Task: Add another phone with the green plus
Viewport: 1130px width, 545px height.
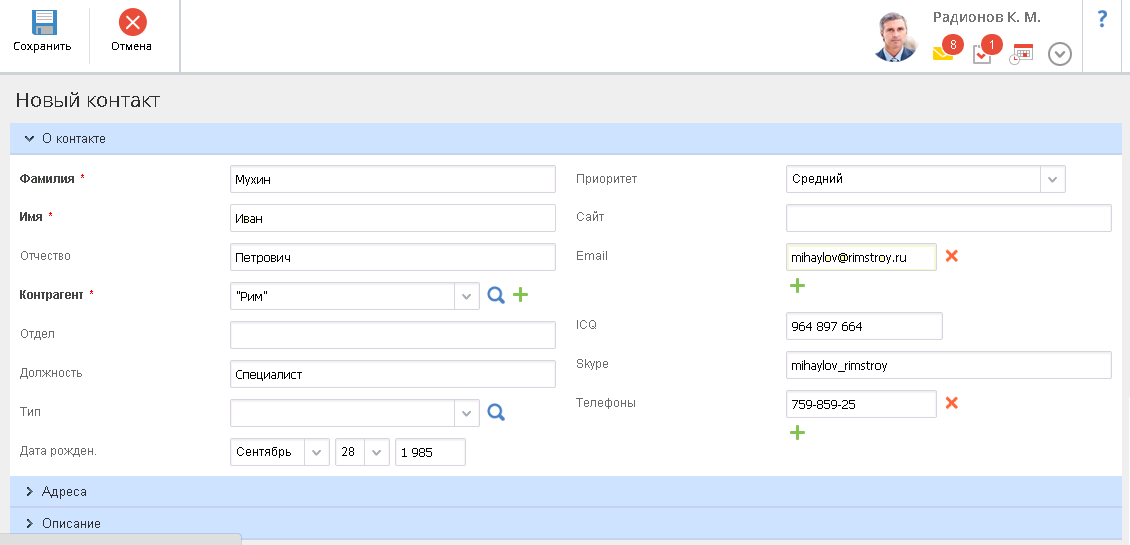Action: pyautogui.click(x=797, y=433)
